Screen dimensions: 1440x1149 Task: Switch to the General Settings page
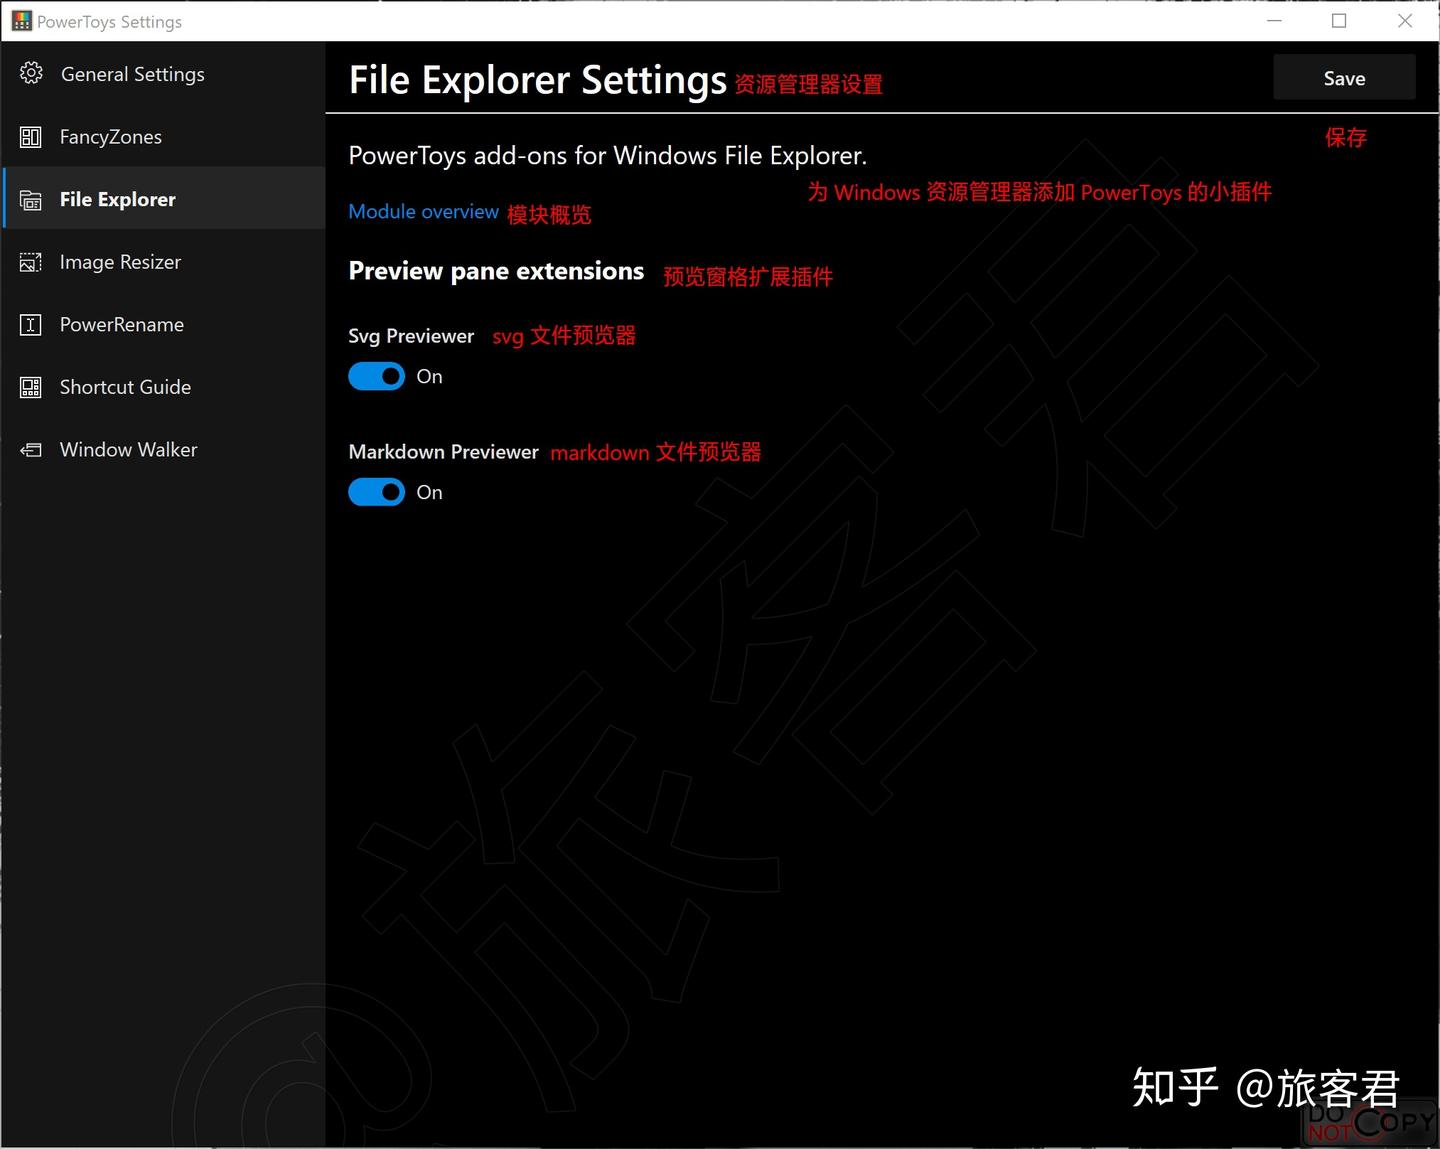(x=132, y=73)
